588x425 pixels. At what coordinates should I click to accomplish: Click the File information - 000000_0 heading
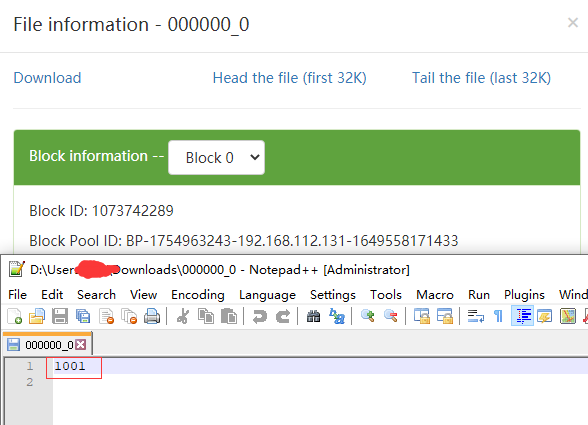(131, 24)
